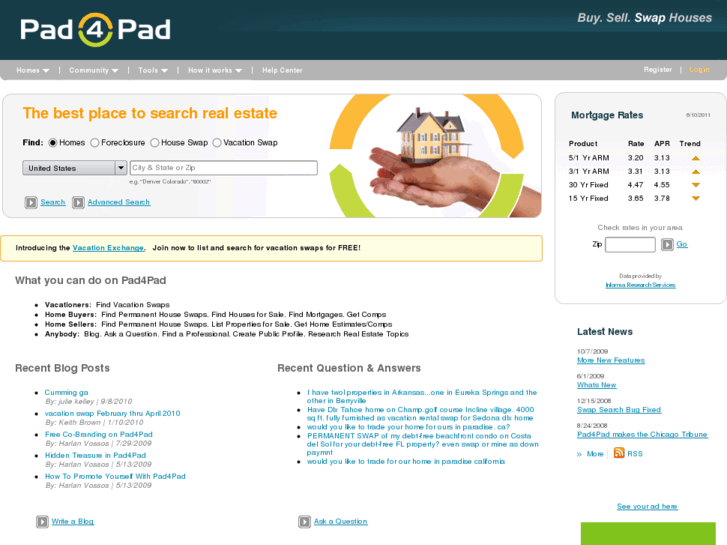
Task: Click the play icon beside Advanced Search
Action: click(78, 203)
